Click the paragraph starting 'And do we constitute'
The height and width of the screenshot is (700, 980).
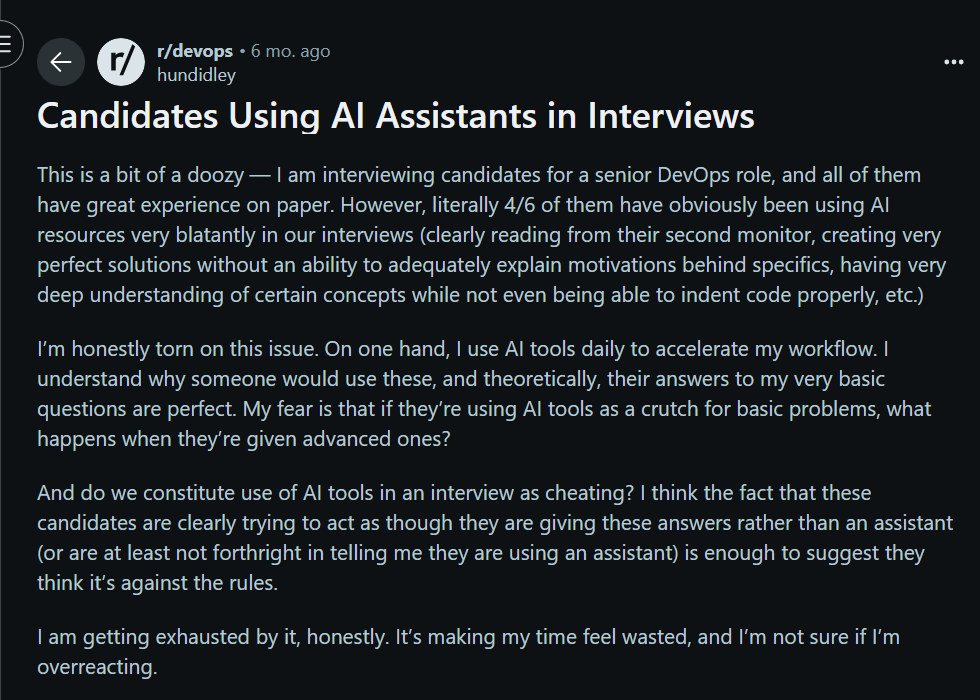point(495,538)
